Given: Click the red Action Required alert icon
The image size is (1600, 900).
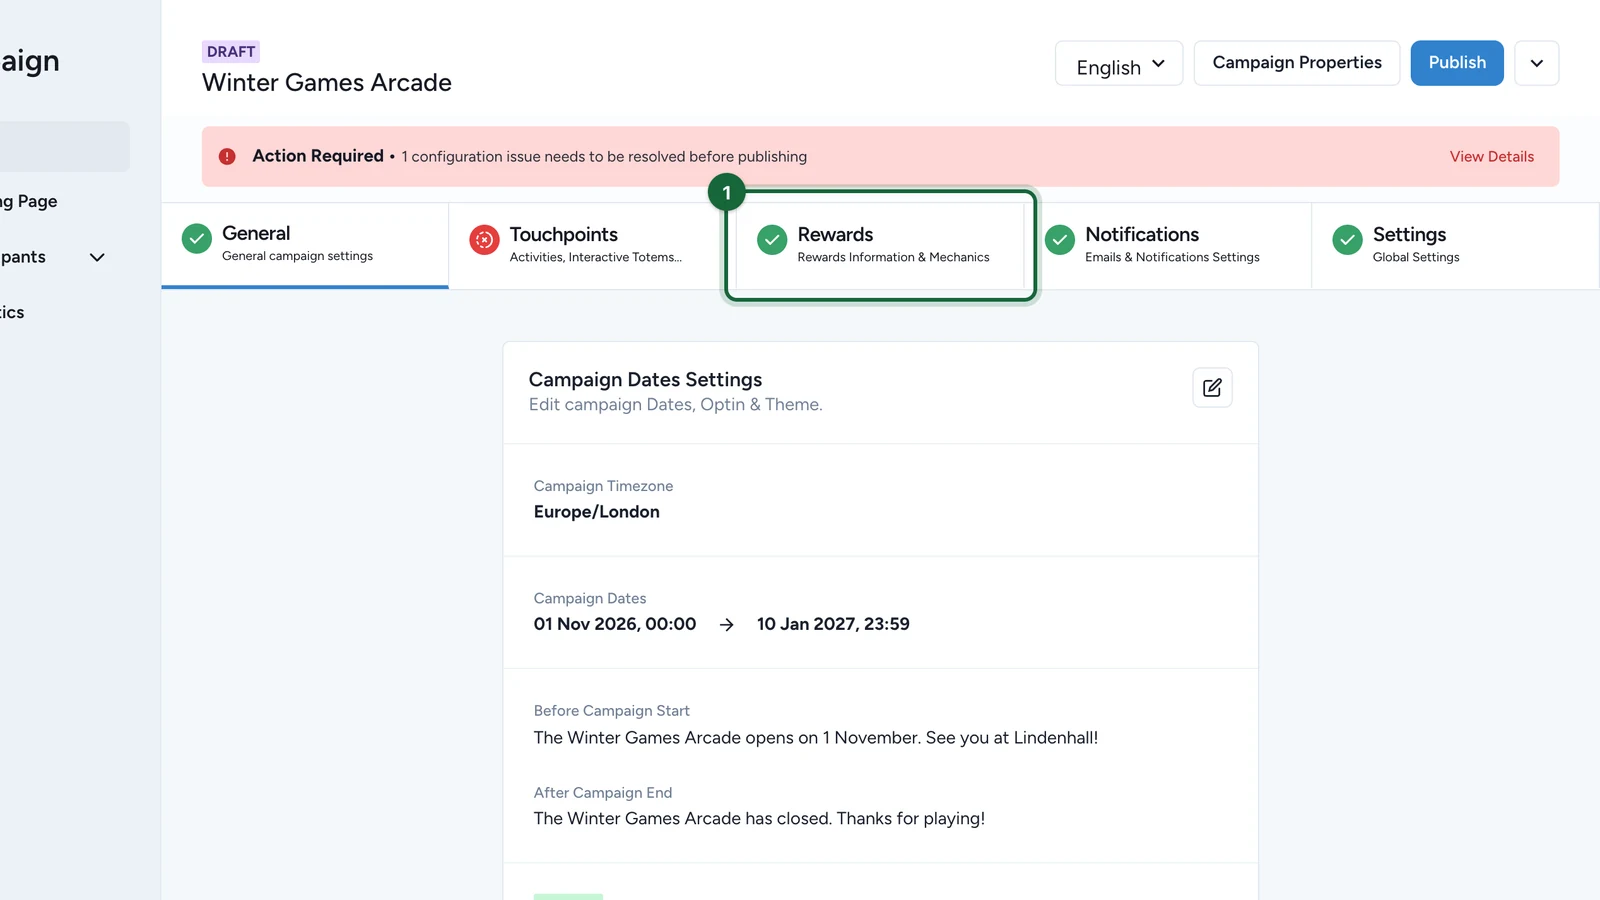Looking at the screenshot, I should [x=227, y=156].
